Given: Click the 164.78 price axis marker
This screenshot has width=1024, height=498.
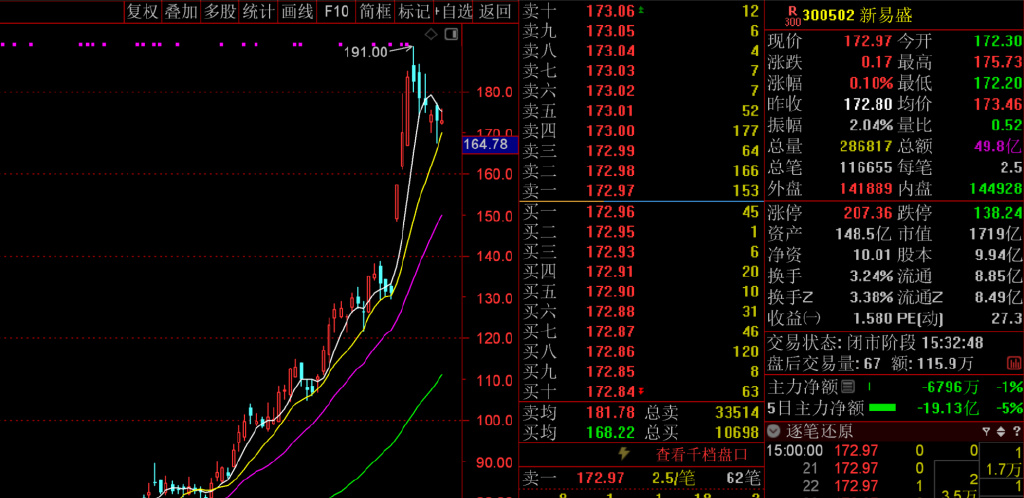Looking at the screenshot, I should click(x=487, y=145).
